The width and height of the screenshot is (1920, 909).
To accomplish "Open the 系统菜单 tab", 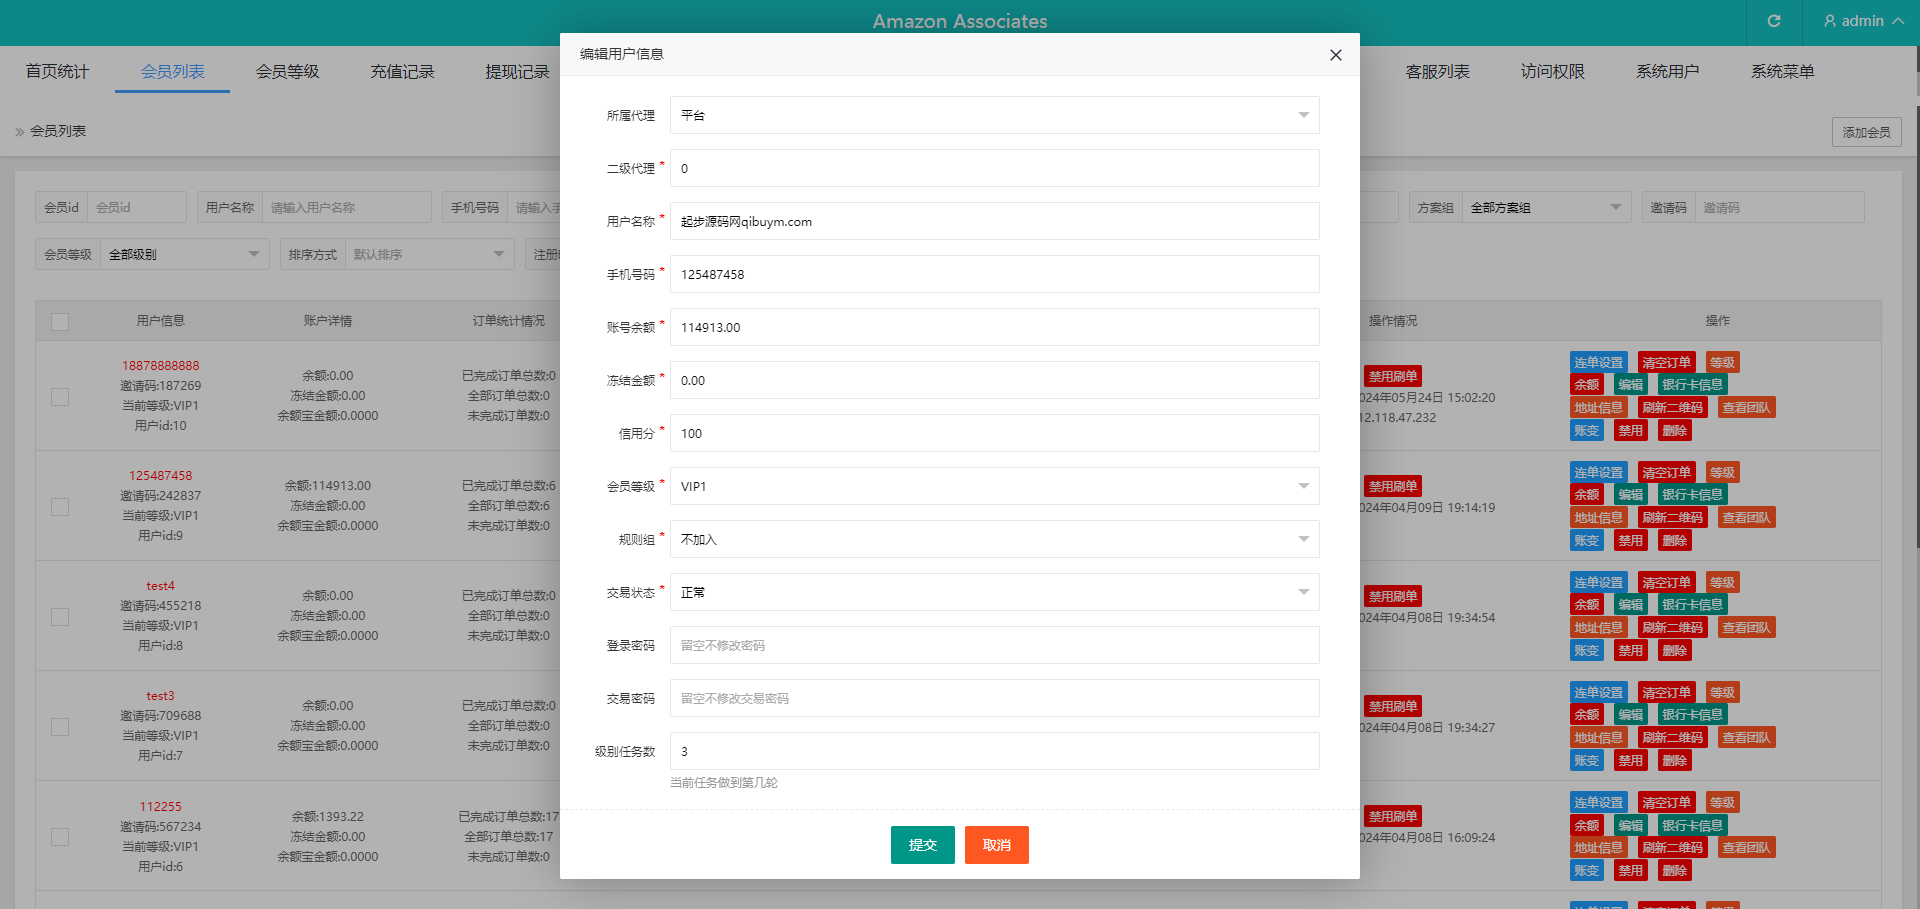I will click(1782, 72).
